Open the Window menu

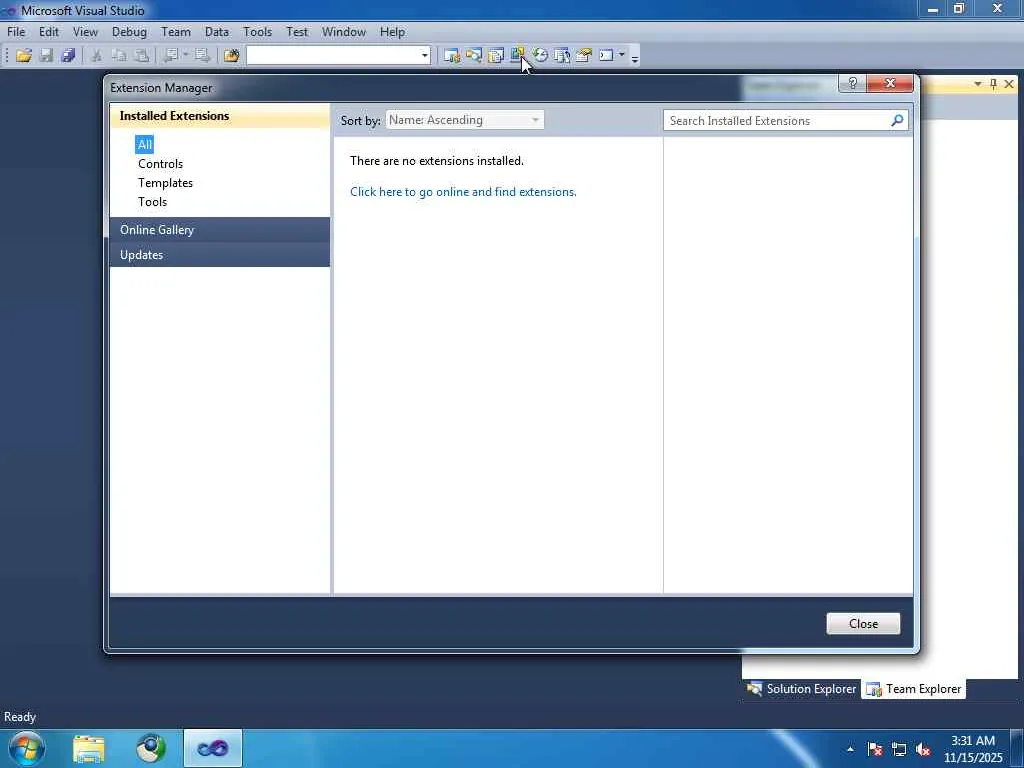pyautogui.click(x=344, y=31)
